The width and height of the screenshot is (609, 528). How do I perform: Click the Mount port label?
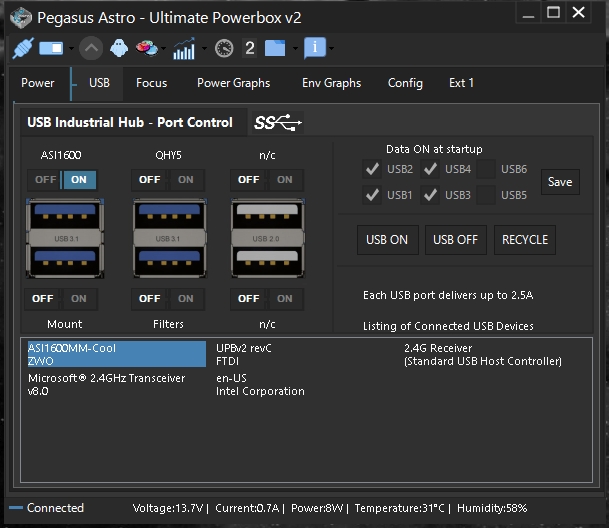tap(64, 324)
